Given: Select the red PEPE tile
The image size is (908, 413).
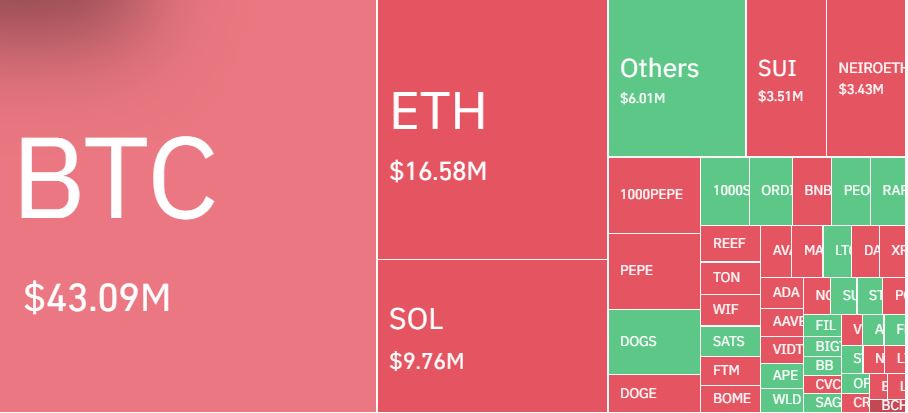Looking at the screenshot, I should tap(654, 271).
